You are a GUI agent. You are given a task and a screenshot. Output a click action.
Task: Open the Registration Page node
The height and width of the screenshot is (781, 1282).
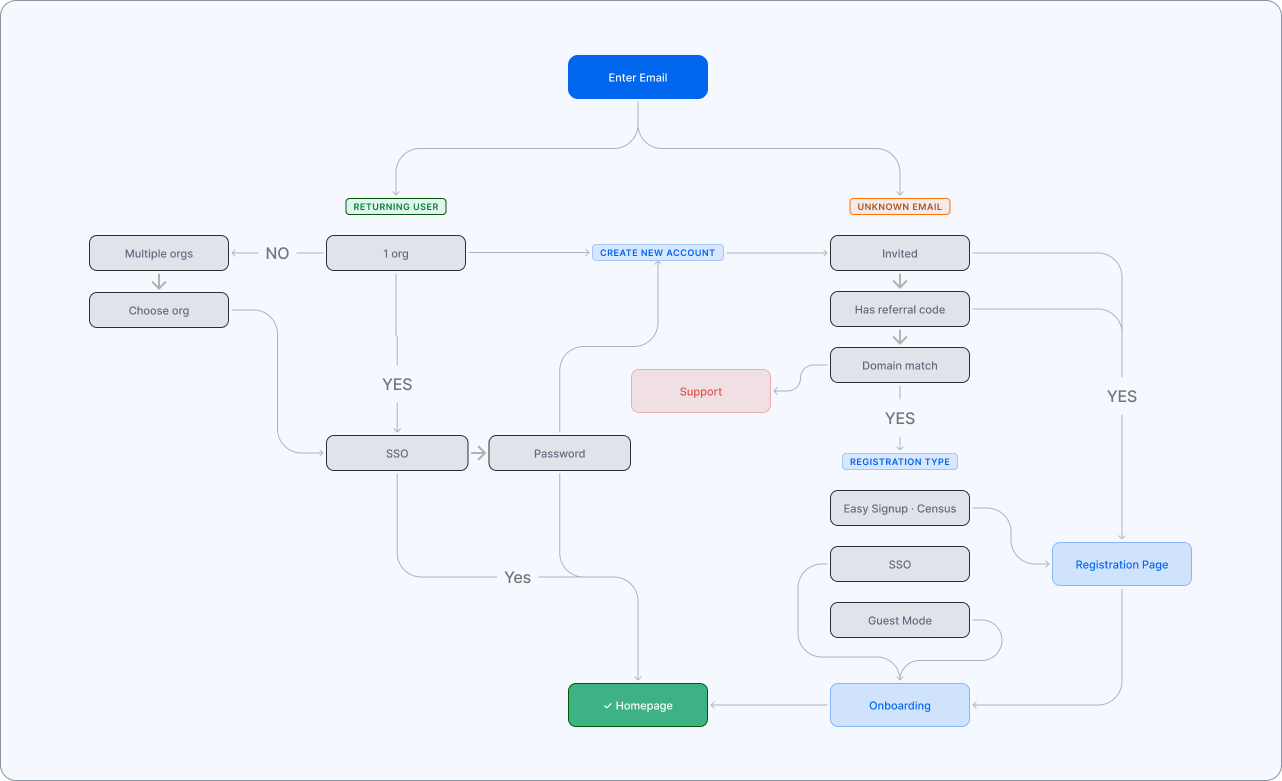pyautogui.click(x=1122, y=564)
